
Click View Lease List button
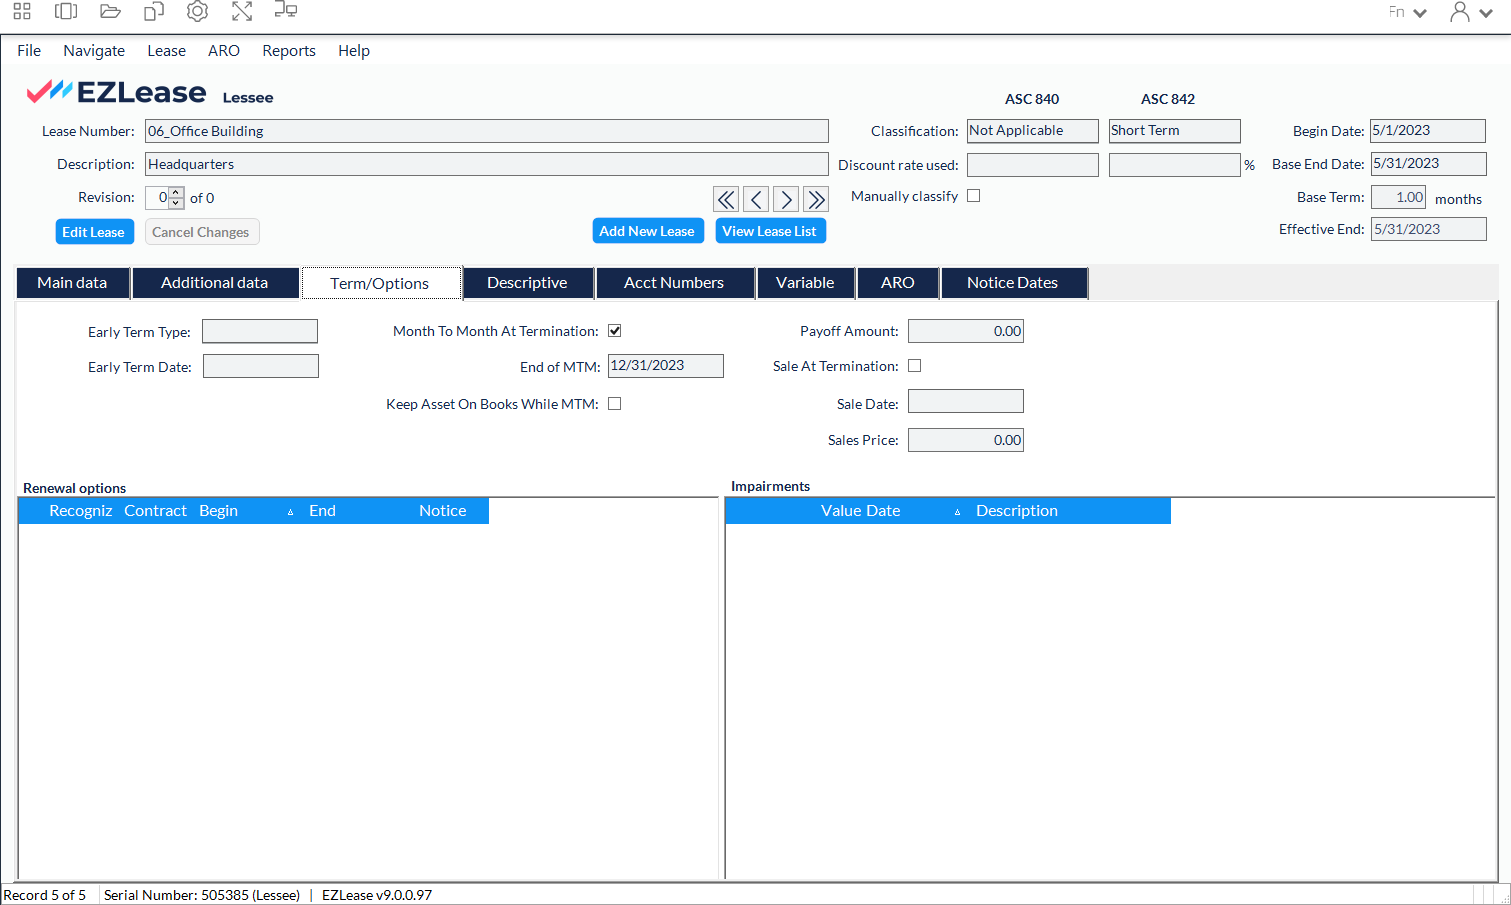(x=770, y=231)
